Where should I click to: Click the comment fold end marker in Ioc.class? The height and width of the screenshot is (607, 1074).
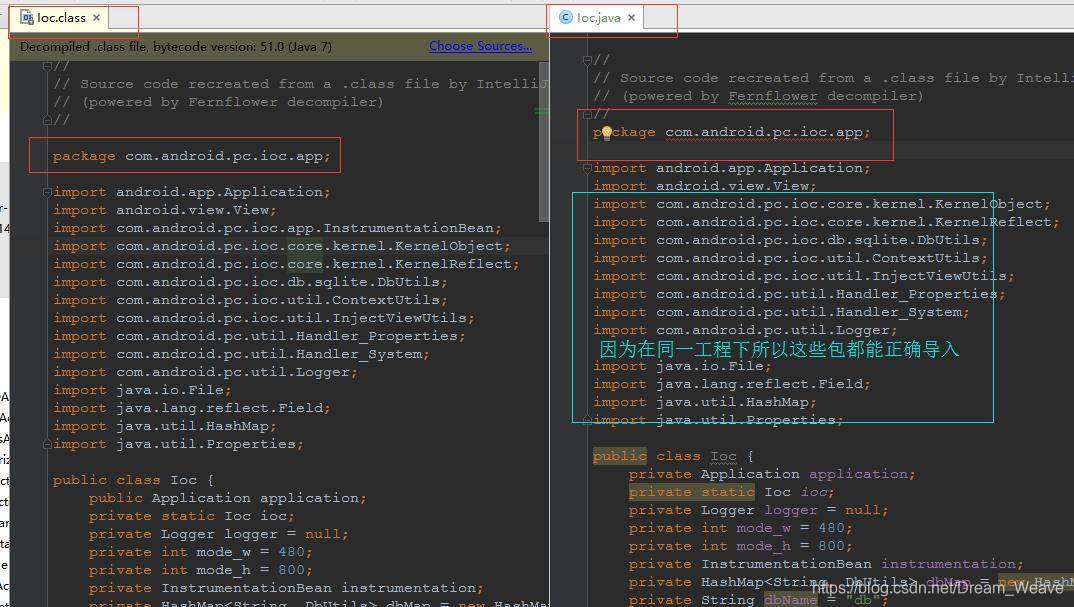pos(47,121)
